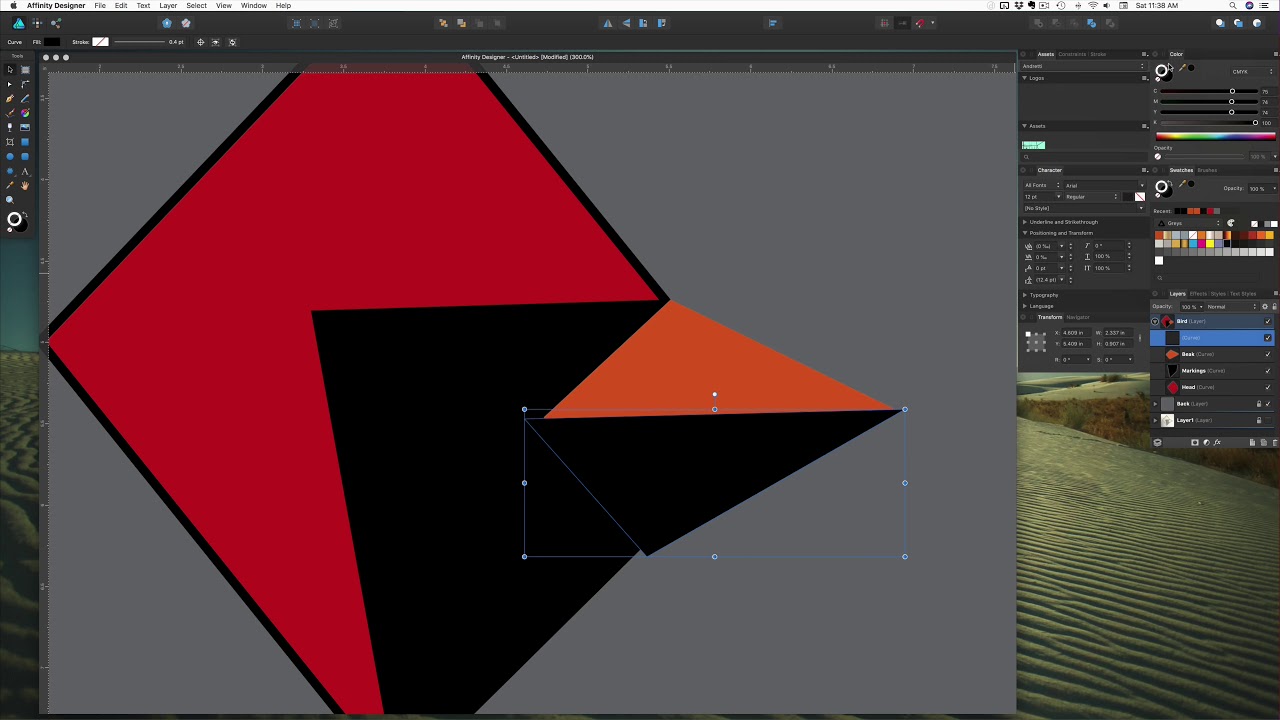Expand the Typography section
This screenshot has height=720, width=1280.
tap(1024, 295)
